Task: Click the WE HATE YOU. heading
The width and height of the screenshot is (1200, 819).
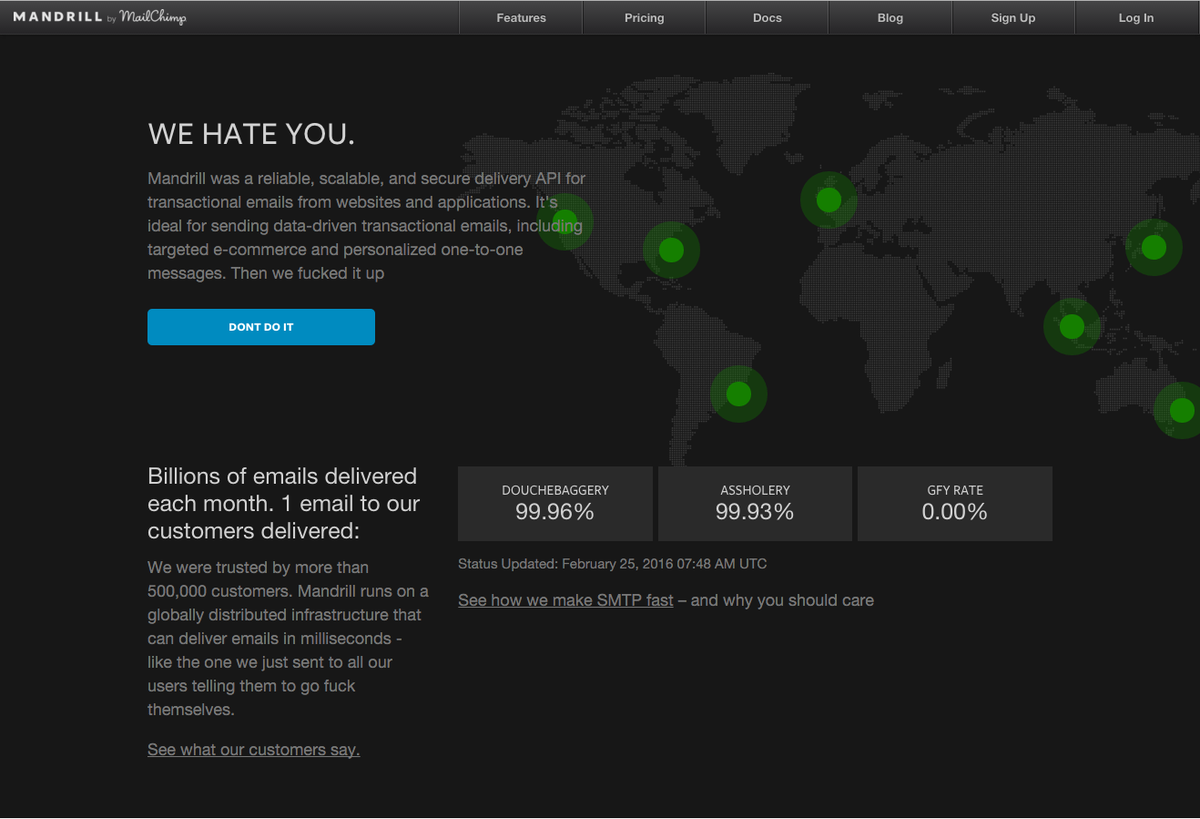Action: [x=251, y=134]
